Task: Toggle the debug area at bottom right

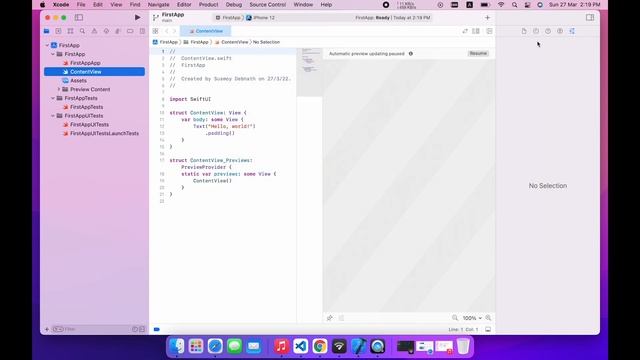Action: pos(488,329)
